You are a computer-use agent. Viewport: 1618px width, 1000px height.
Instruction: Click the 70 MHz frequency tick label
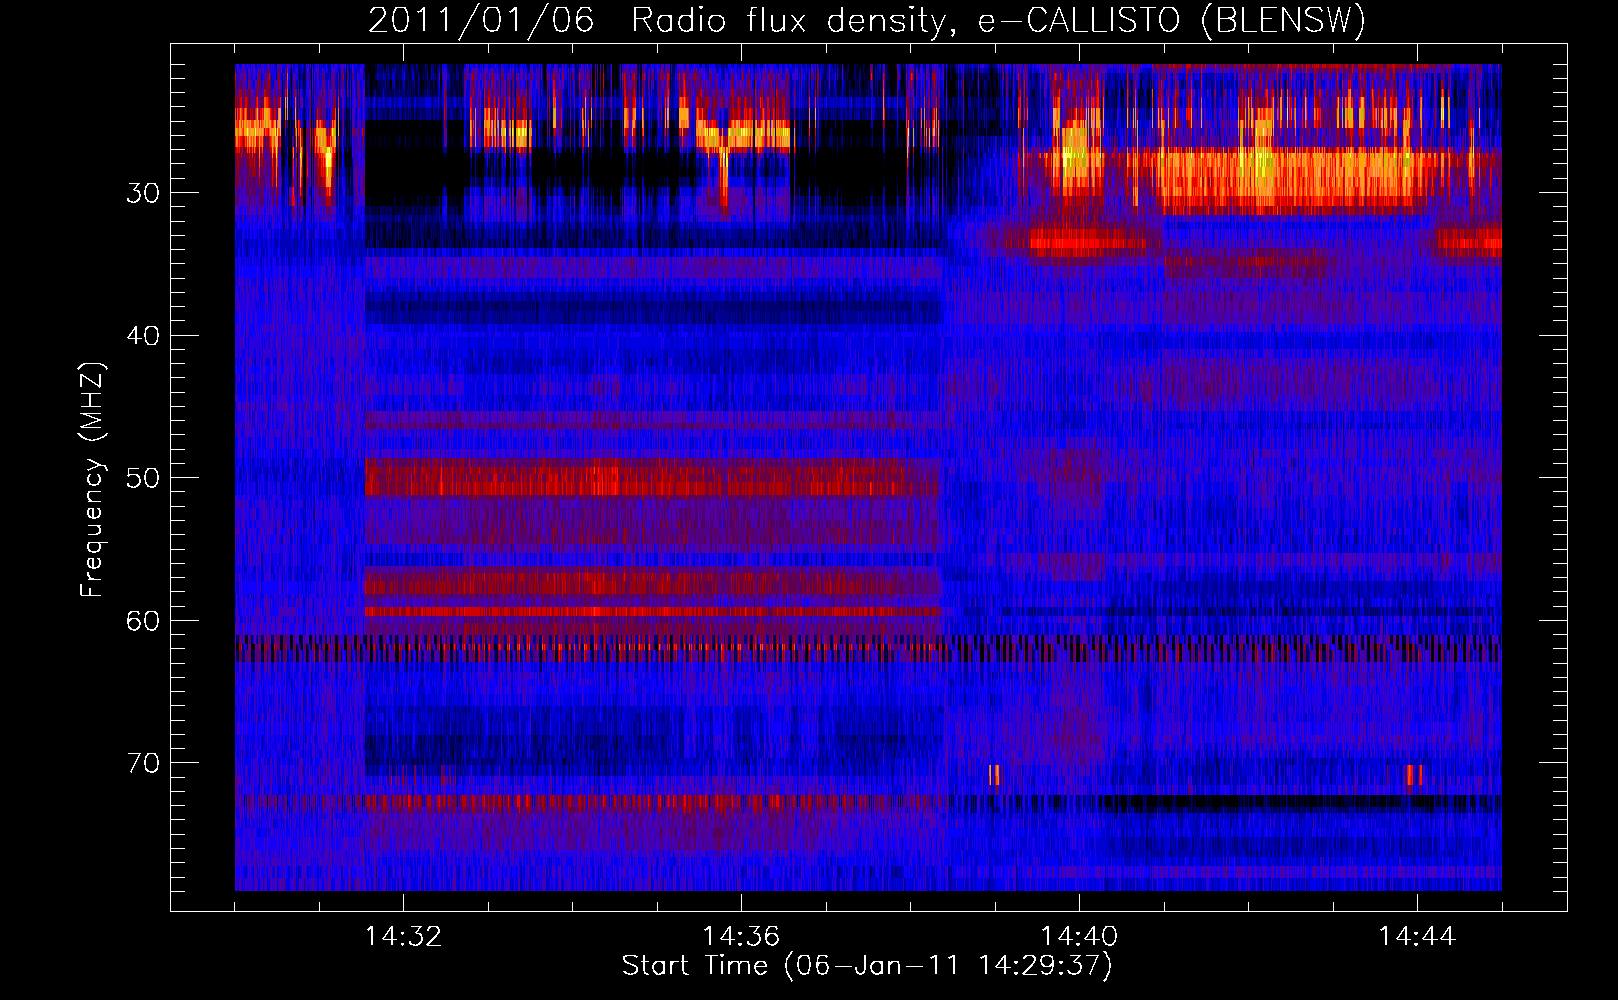(143, 763)
